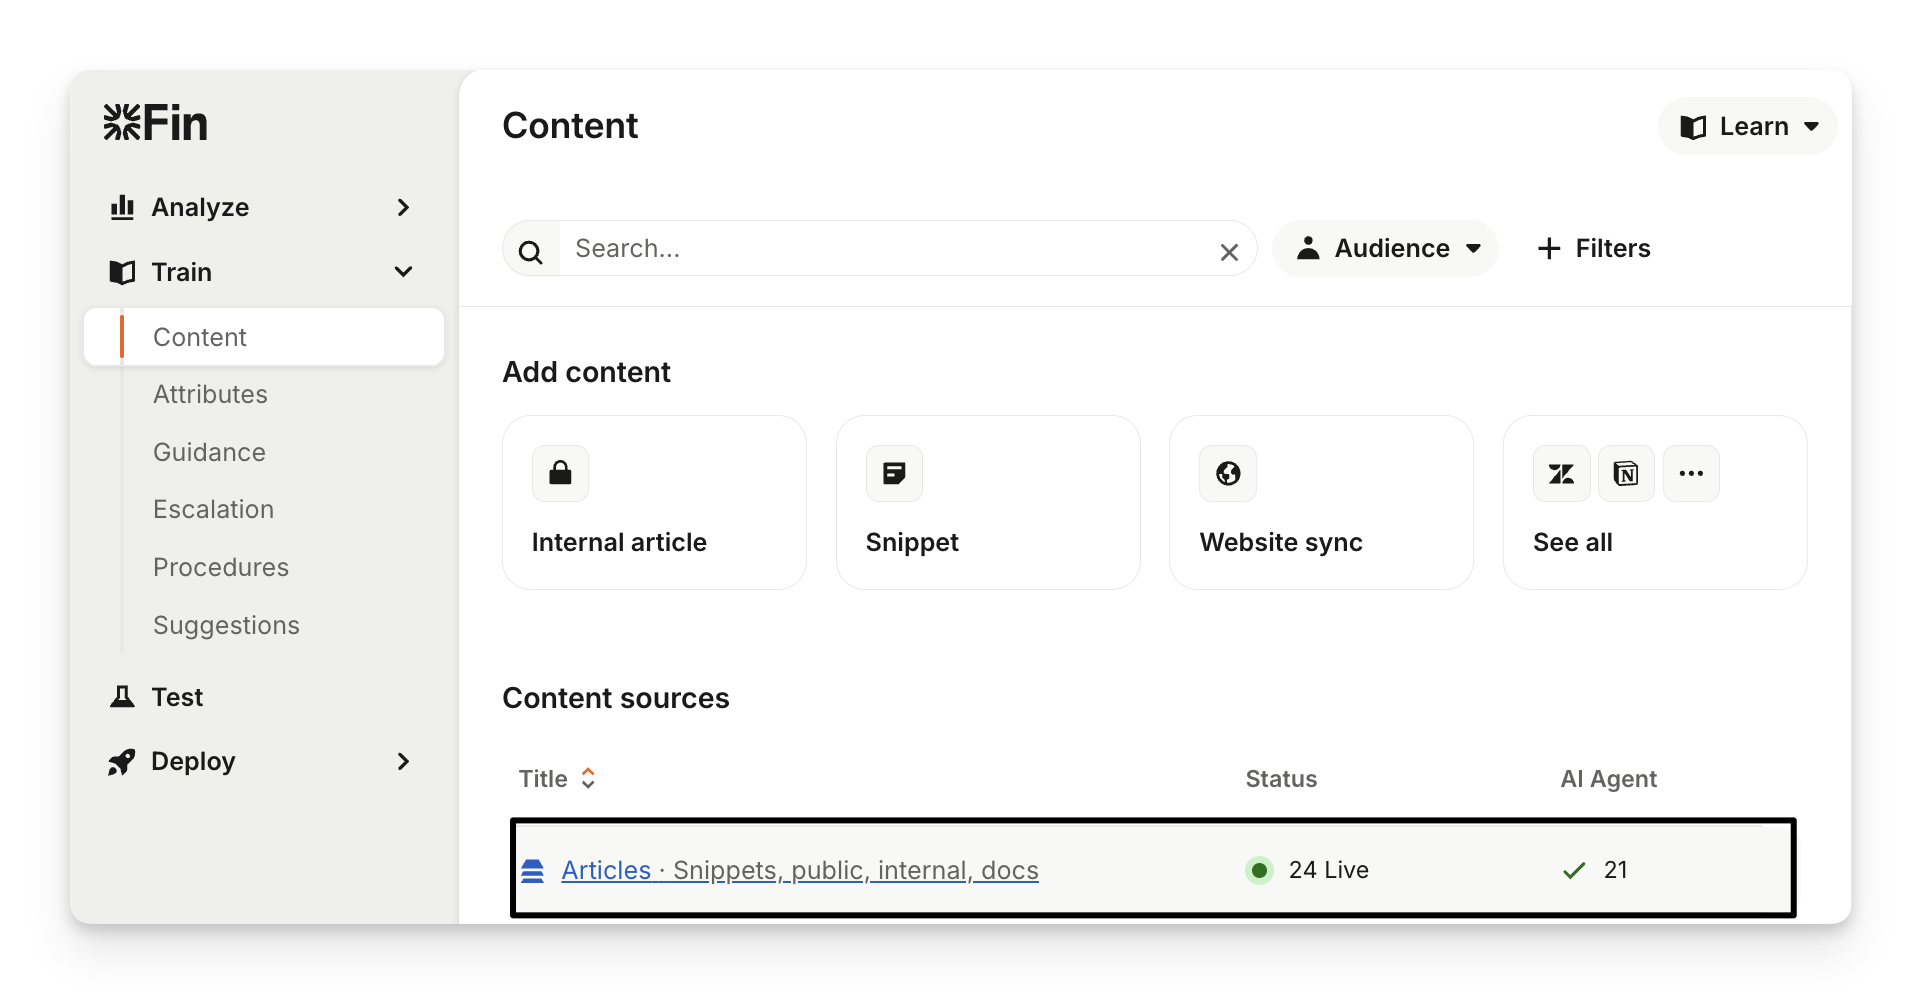Click the Fin logo in the sidebar
Screen dimensions: 1922x994
click(x=155, y=123)
